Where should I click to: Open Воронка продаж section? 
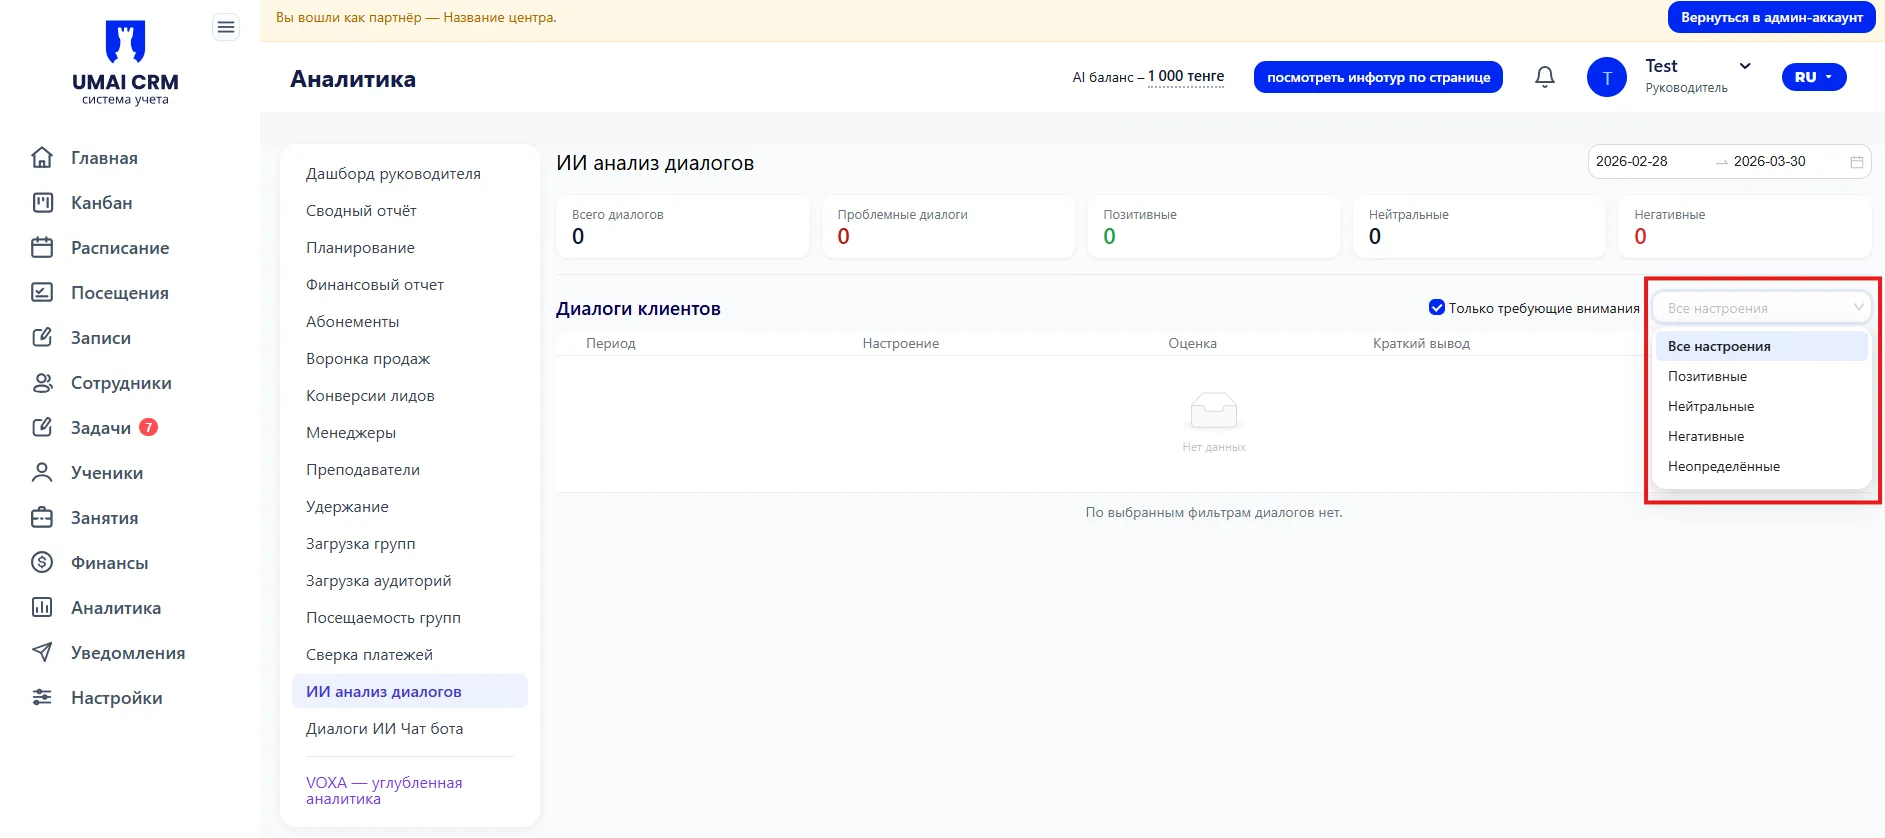point(368,359)
